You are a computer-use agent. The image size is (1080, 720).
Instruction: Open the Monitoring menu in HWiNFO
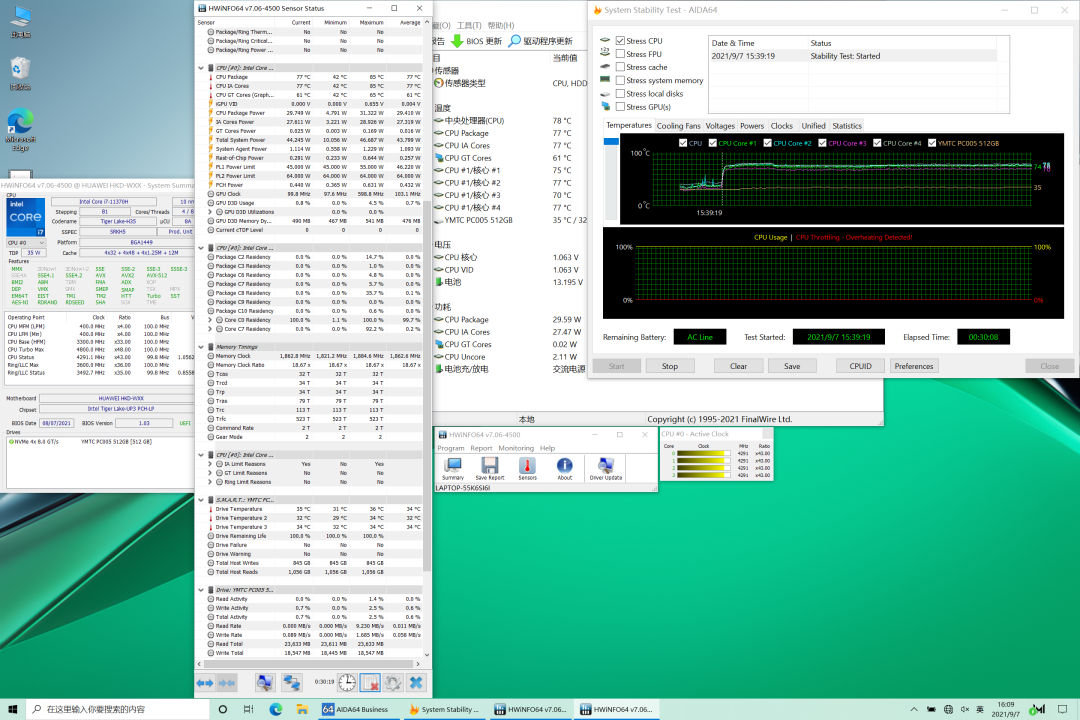click(x=516, y=448)
